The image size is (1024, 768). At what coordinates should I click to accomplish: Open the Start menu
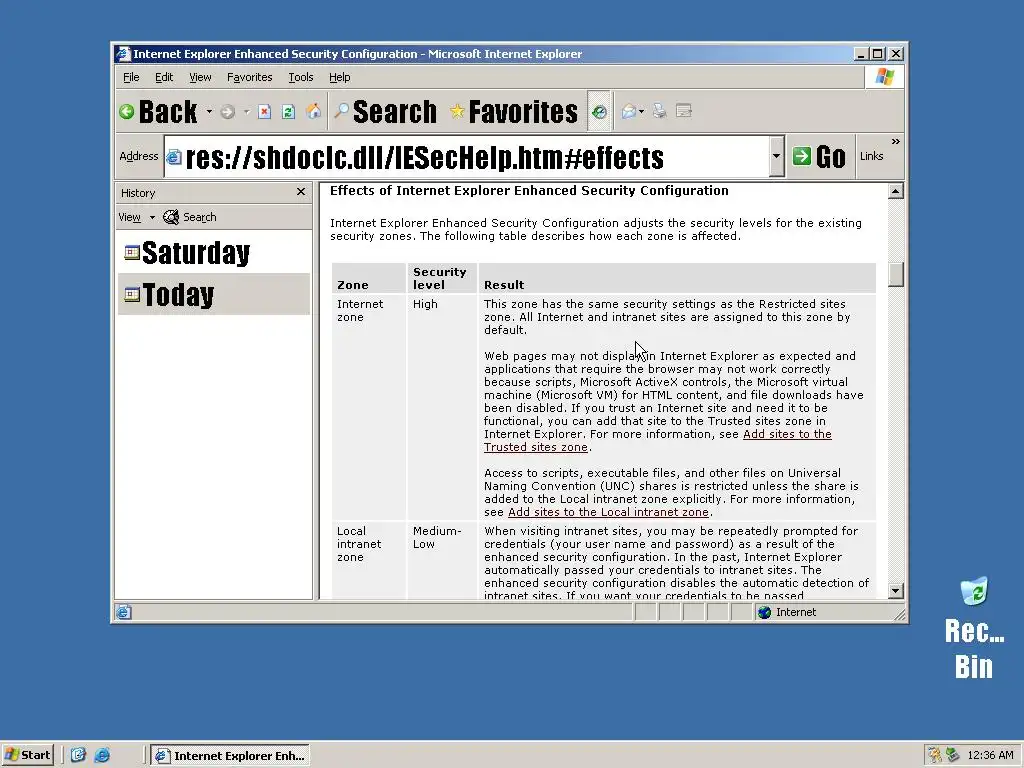pos(27,755)
